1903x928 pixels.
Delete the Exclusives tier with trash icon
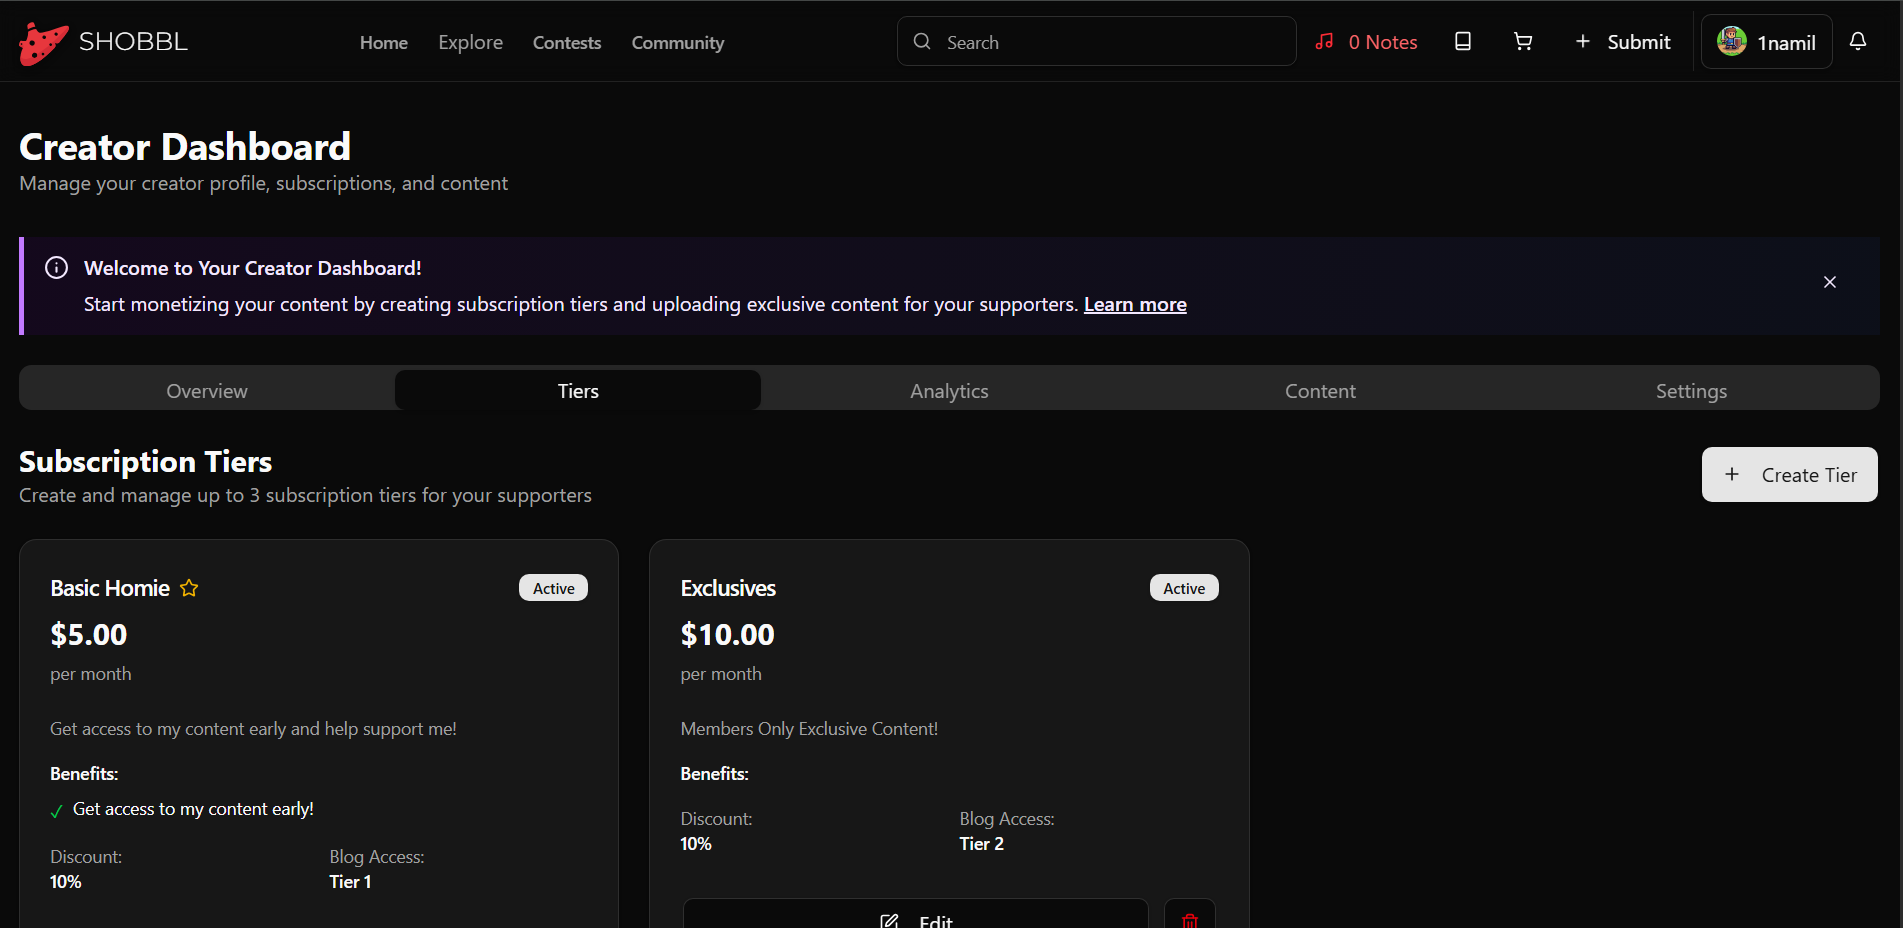(x=1189, y=918)
